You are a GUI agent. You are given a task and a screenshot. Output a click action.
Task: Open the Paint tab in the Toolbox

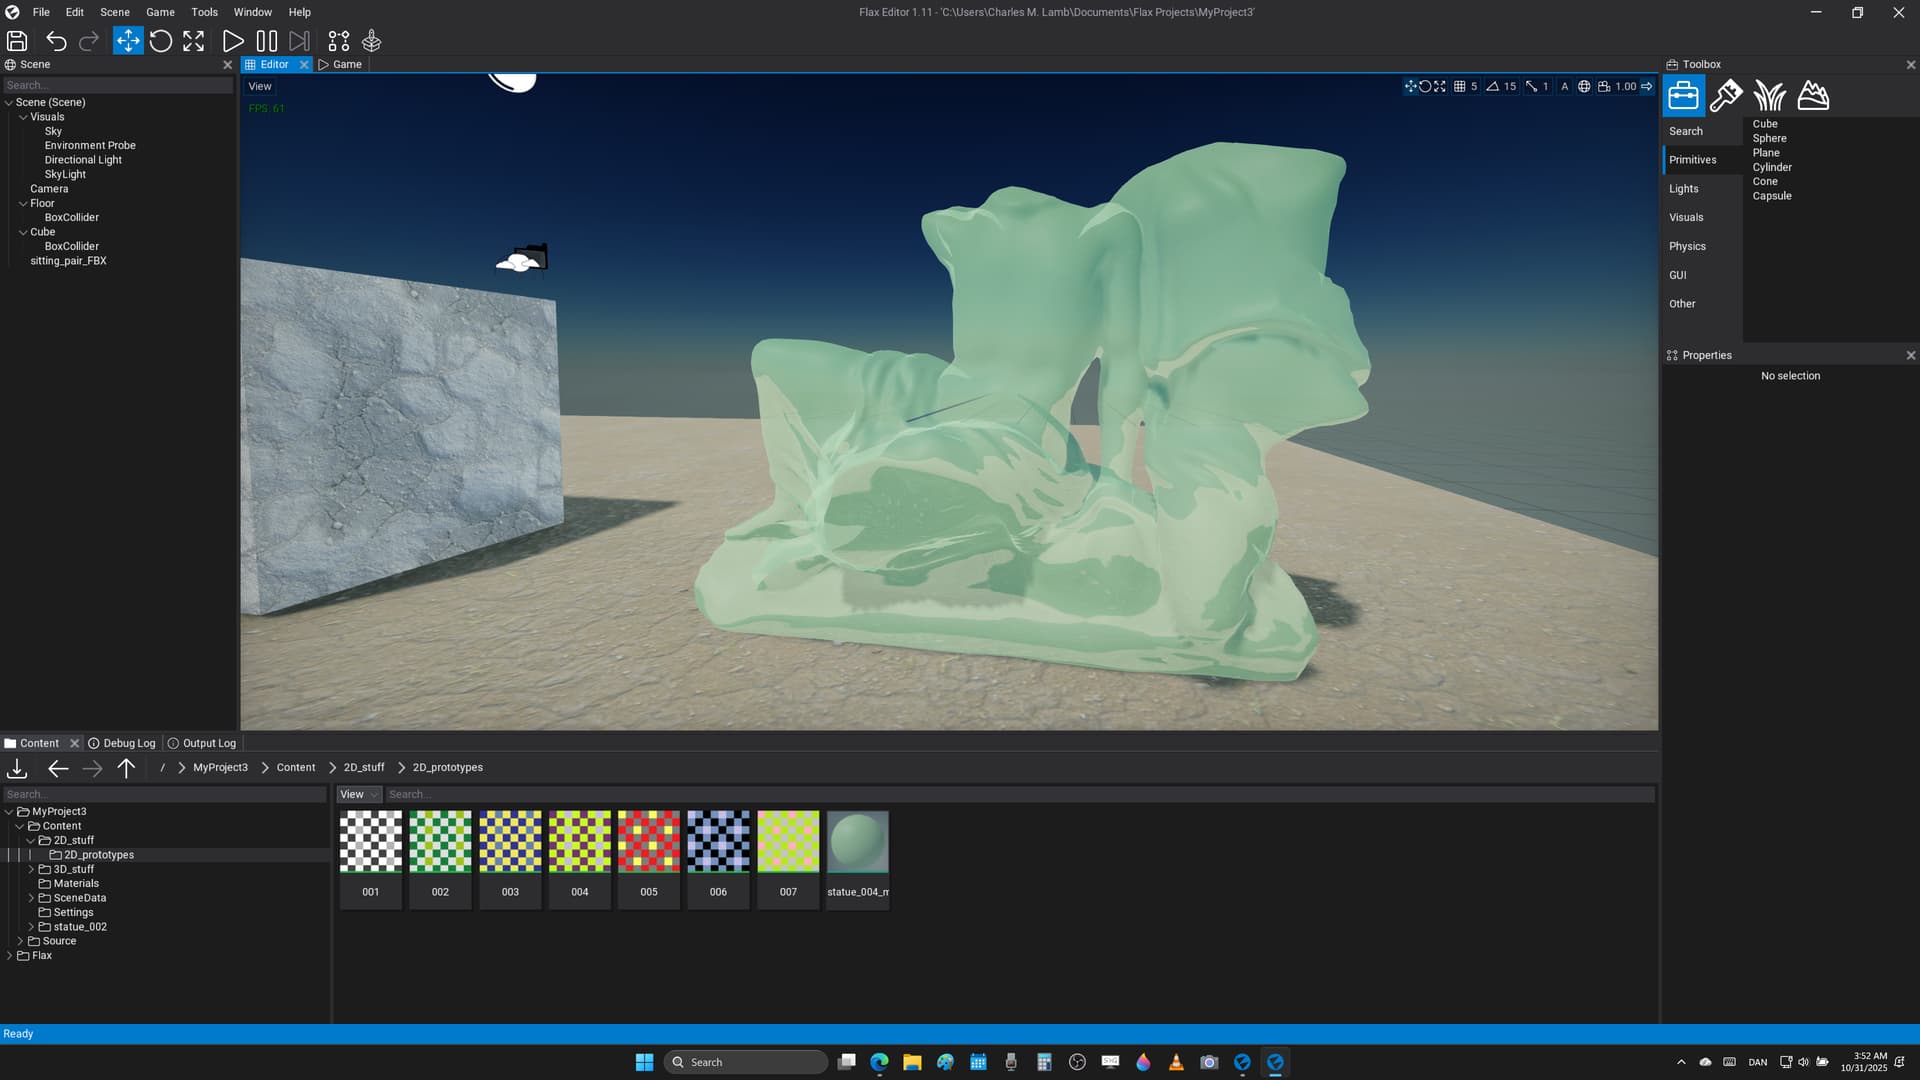coord(1726,96)
